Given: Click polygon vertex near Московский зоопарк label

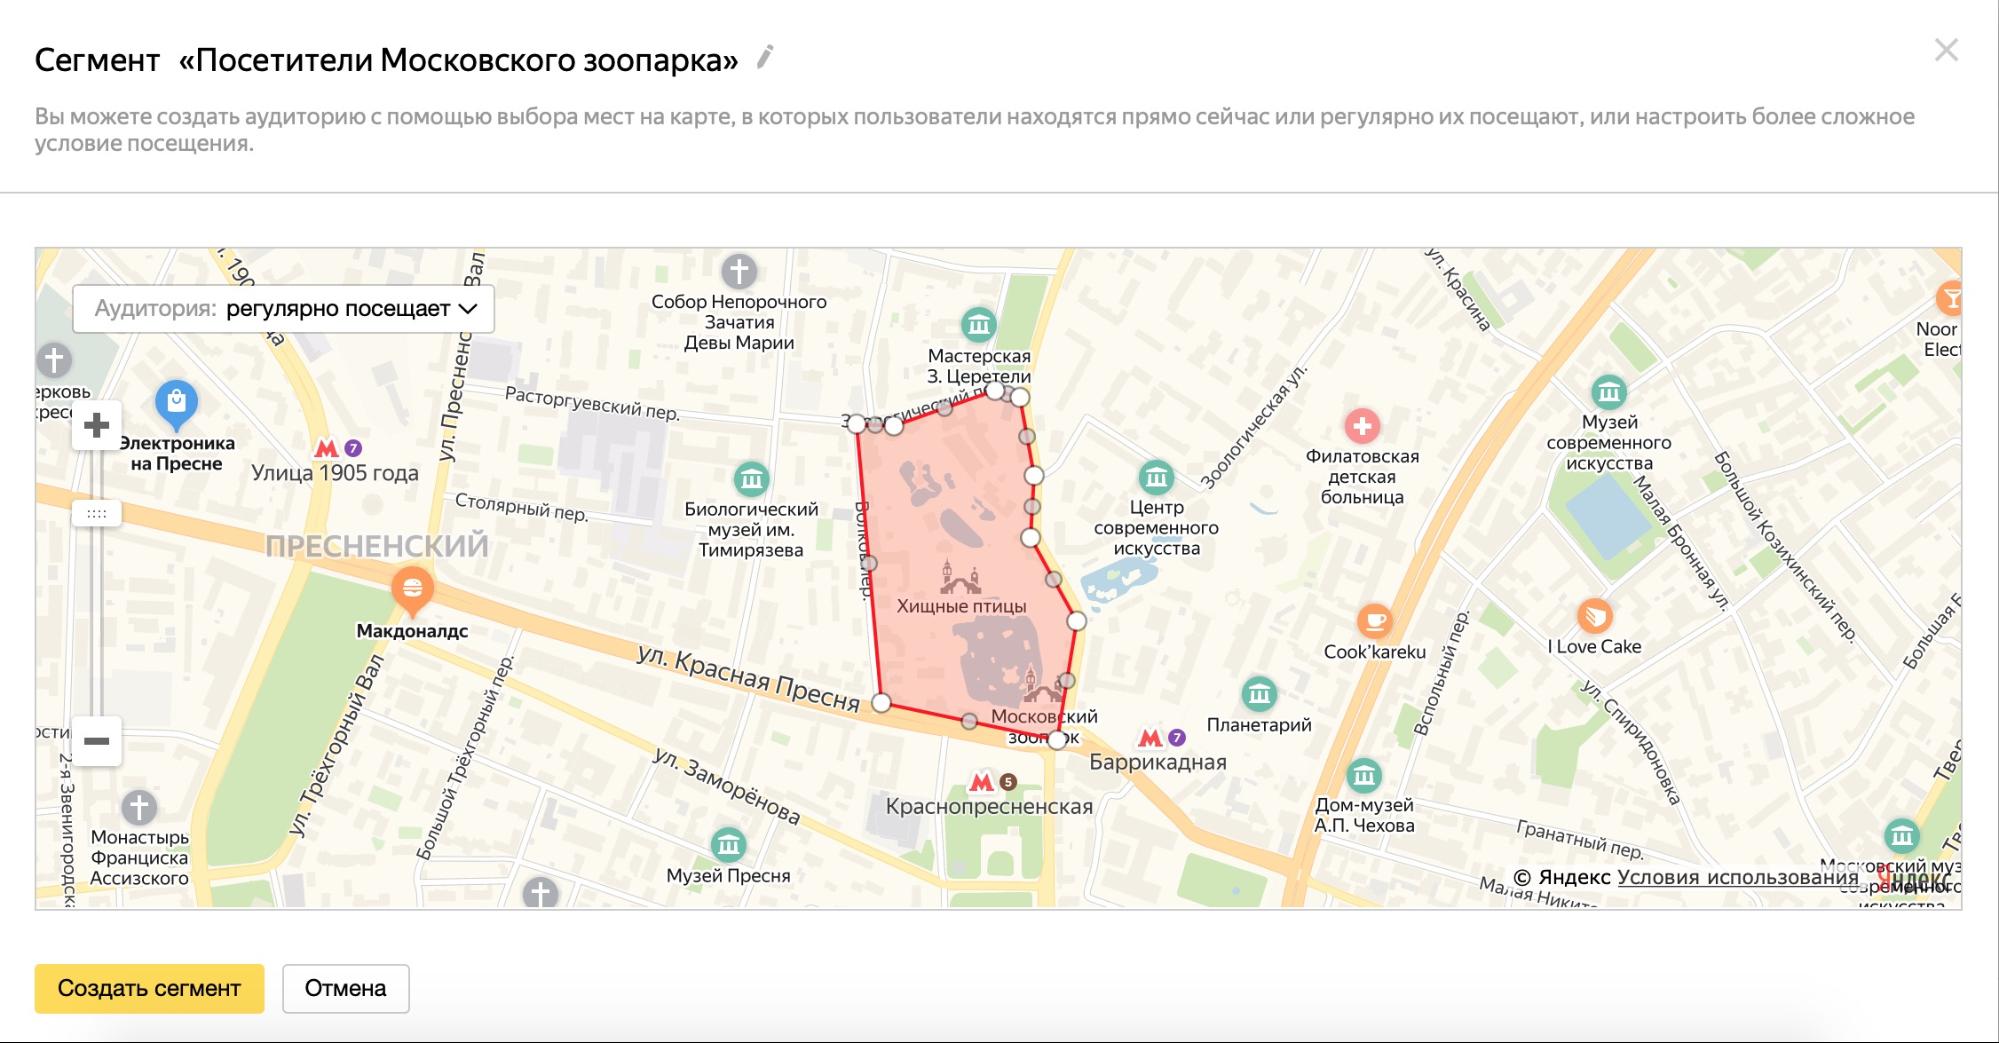Looking at the screenshot, I should [1057, 740].
